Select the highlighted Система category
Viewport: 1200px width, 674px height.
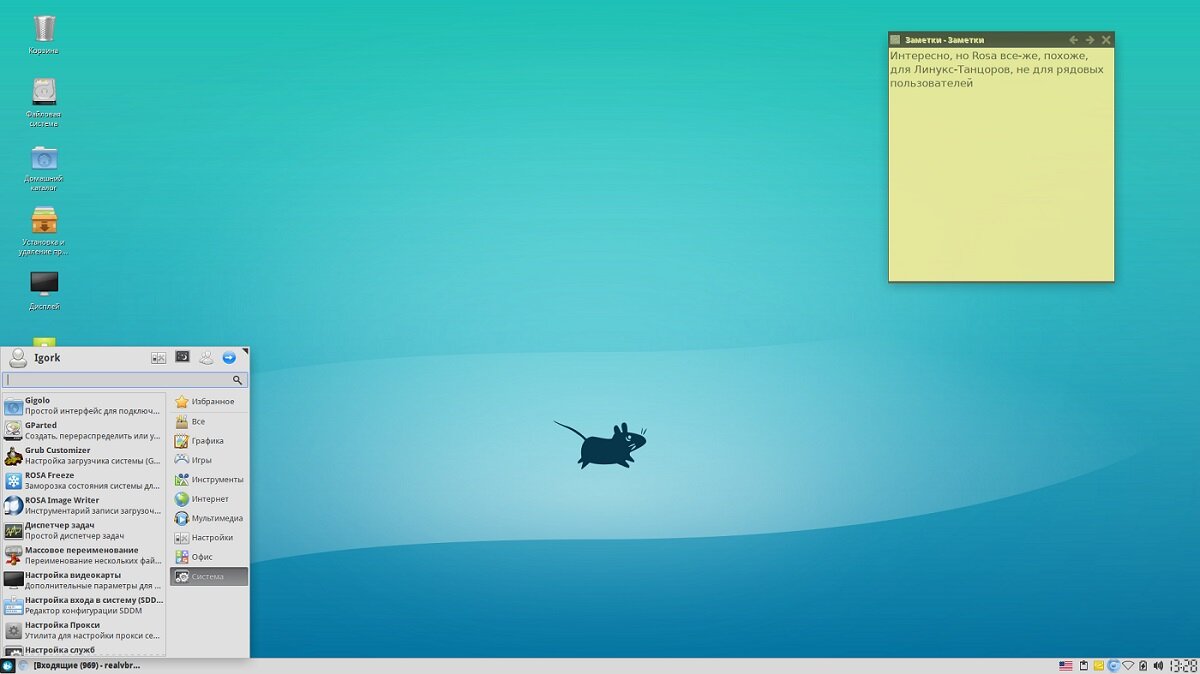[x=209, y=577]
